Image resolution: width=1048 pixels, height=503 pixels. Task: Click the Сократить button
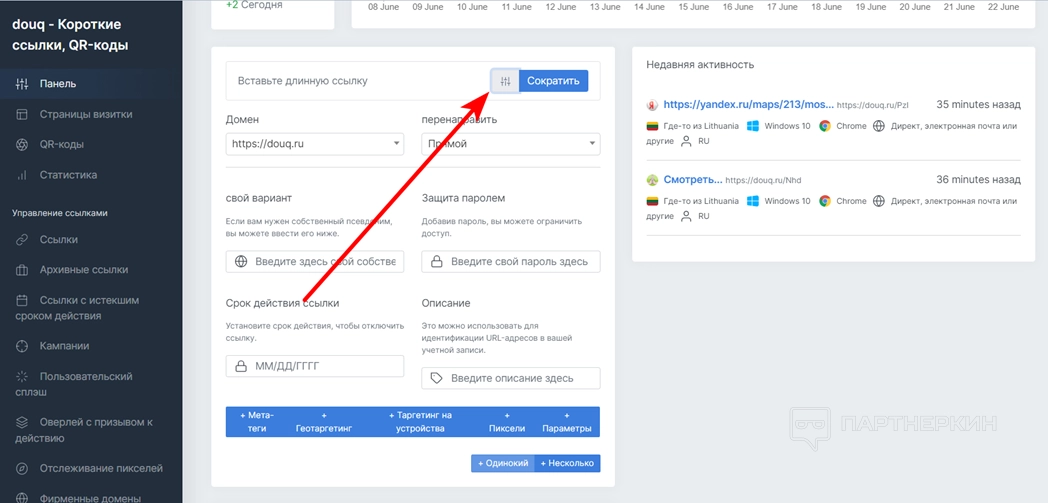[553, 81]
